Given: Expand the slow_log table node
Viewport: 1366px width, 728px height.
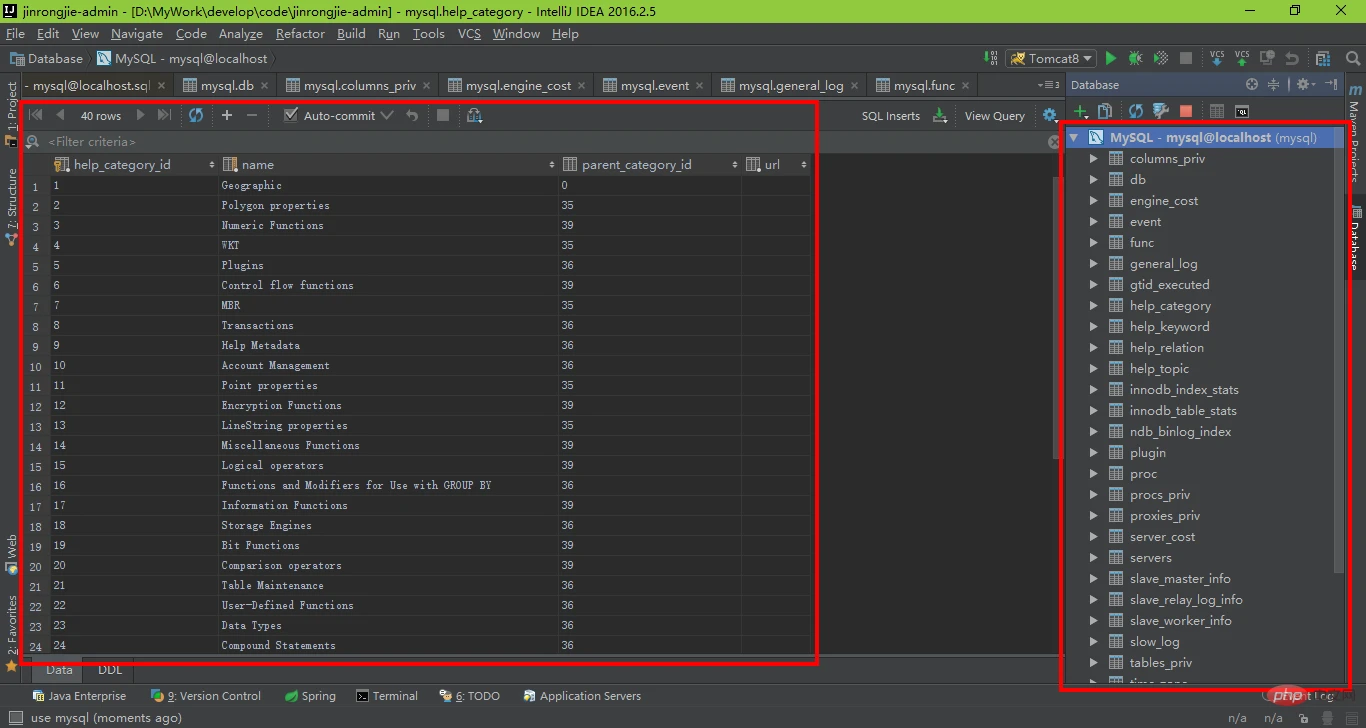Looking at the screenshot, I should tap(1093, 642).
